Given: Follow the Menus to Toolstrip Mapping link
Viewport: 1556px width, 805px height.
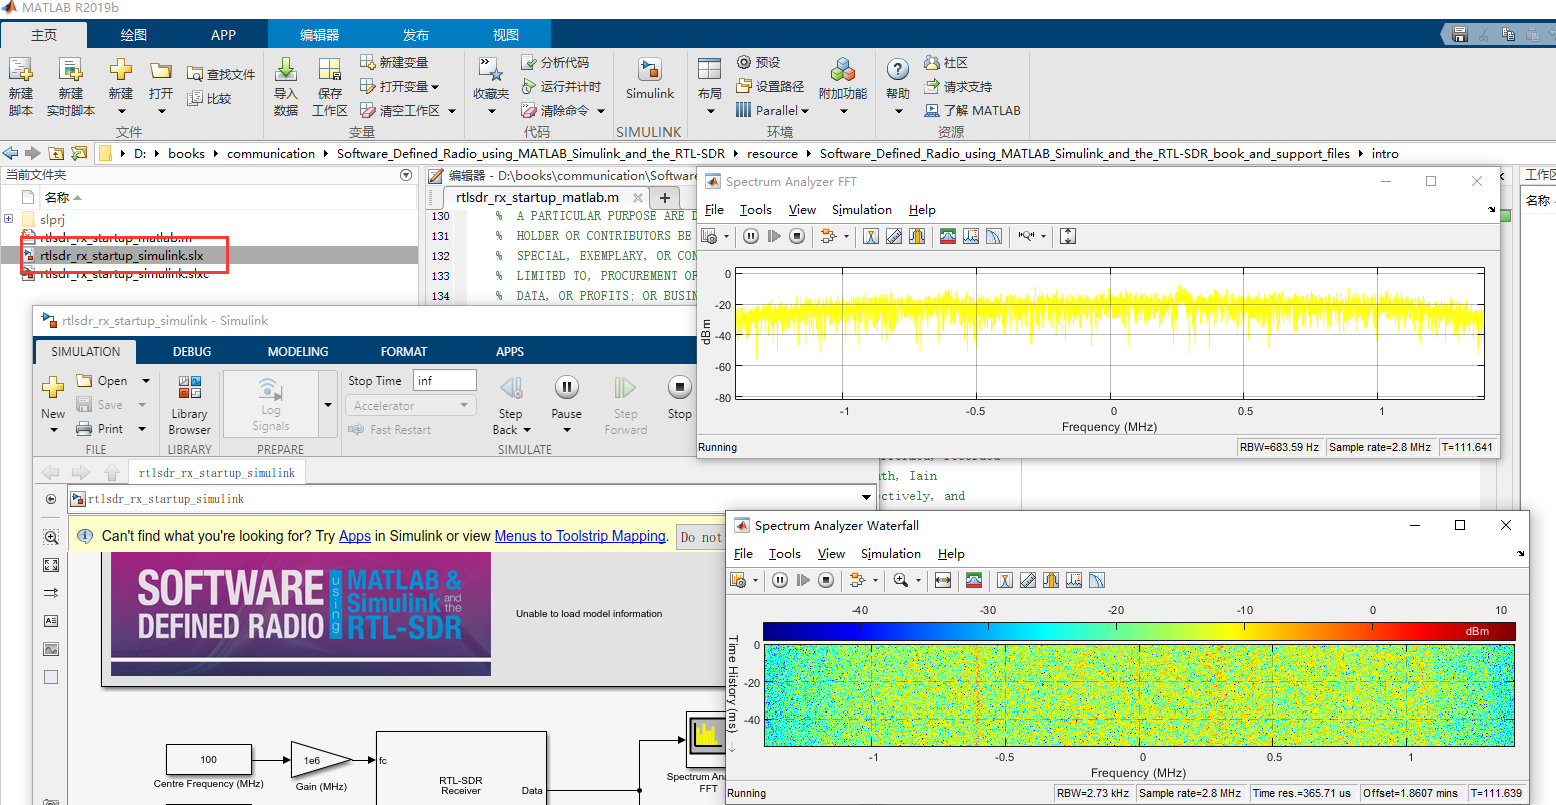Looking at the screenshot, I should point(580,535).
